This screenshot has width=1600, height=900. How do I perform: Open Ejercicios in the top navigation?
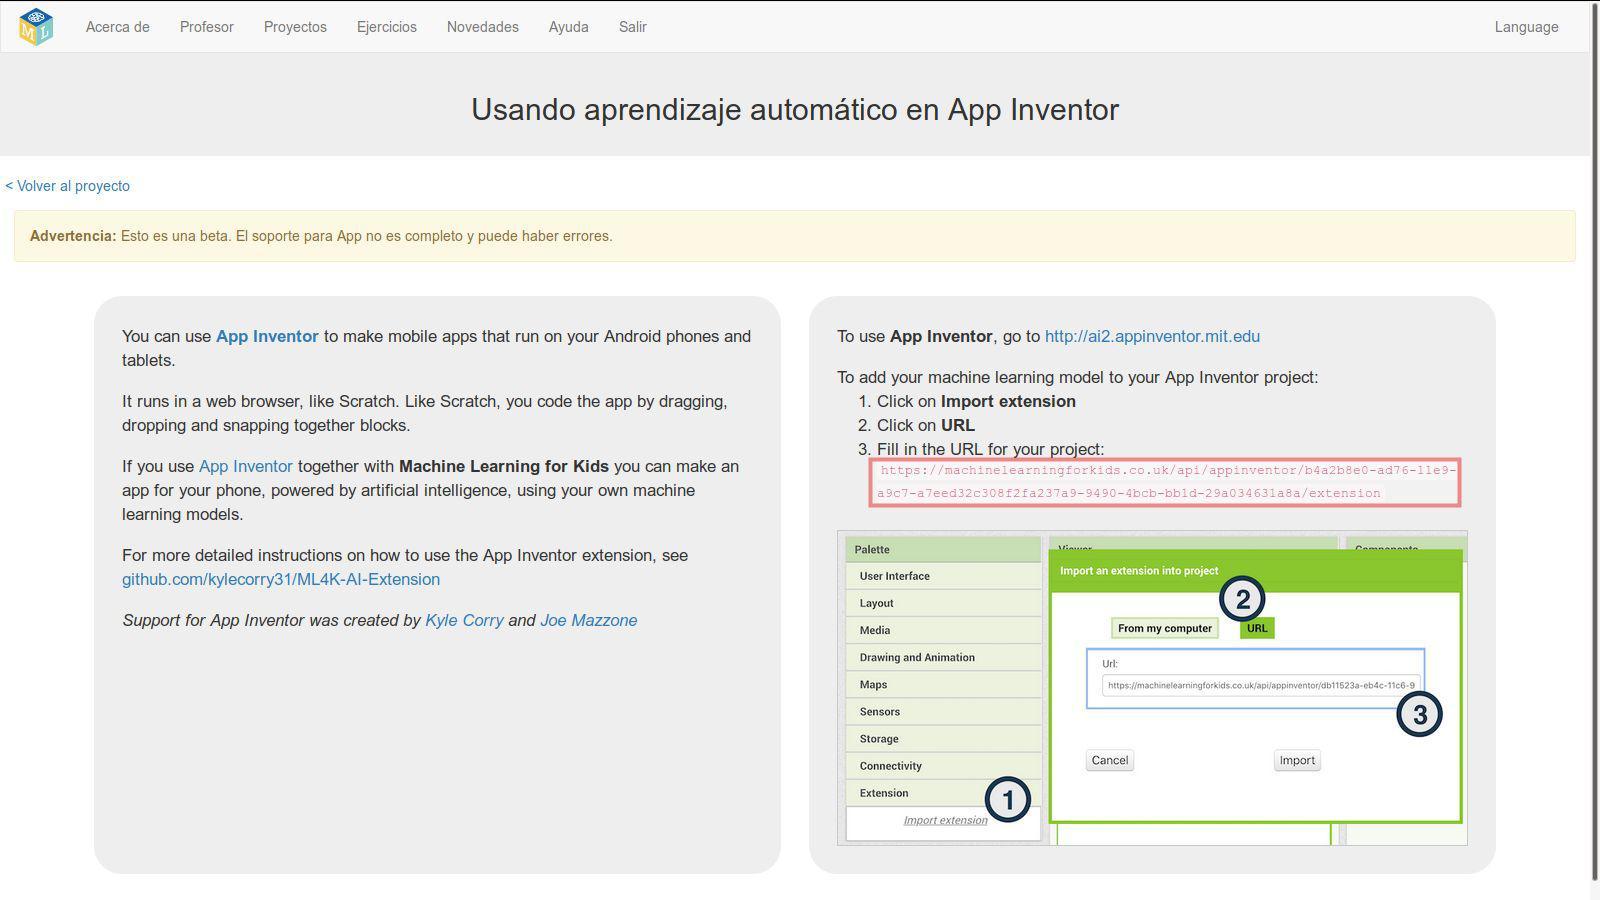coord(387,27)
